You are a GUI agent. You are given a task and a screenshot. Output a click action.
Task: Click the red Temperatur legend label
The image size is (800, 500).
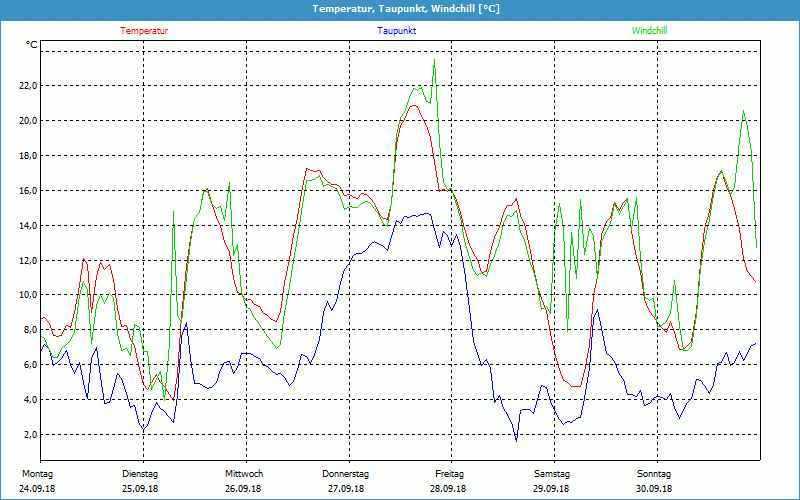[x=144, y=31]
